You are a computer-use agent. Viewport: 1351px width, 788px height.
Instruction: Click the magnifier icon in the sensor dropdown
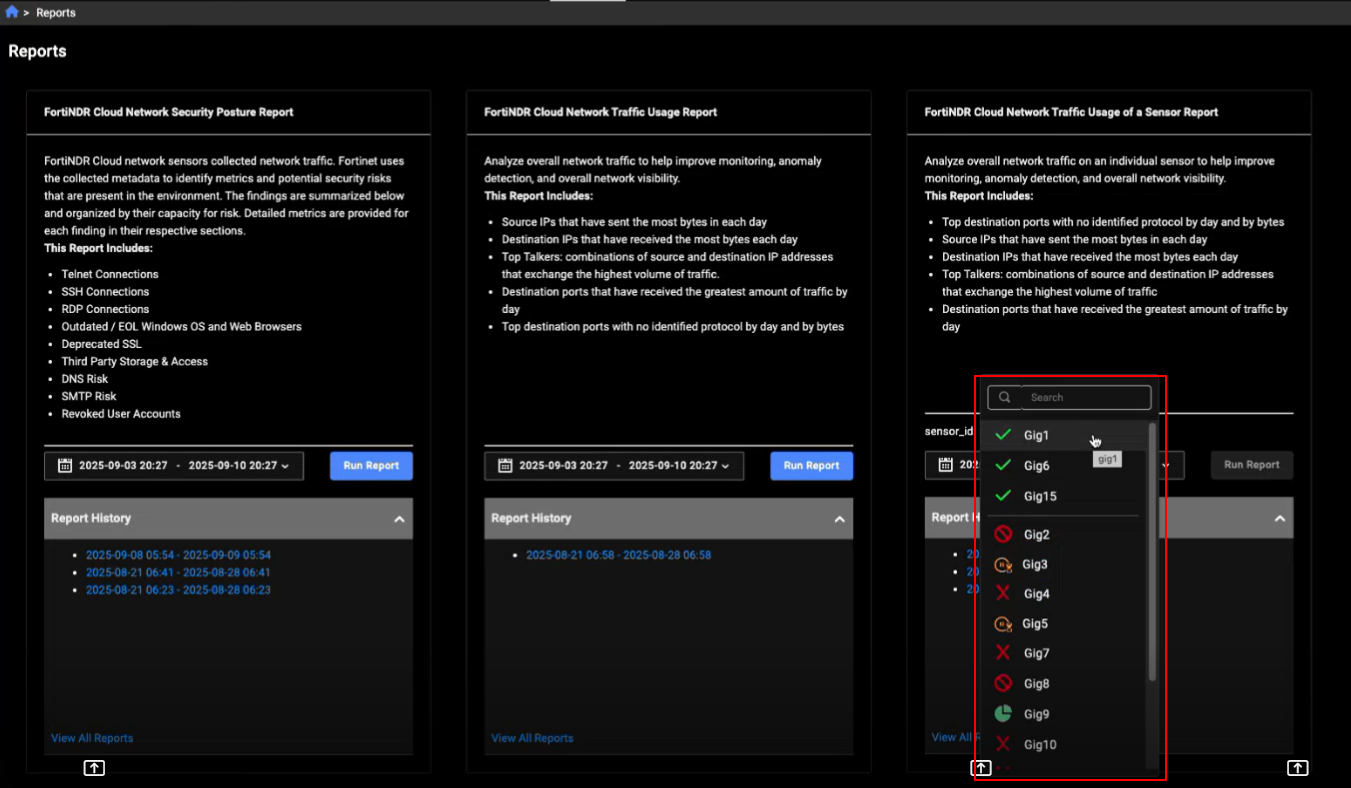[1005, 397]
